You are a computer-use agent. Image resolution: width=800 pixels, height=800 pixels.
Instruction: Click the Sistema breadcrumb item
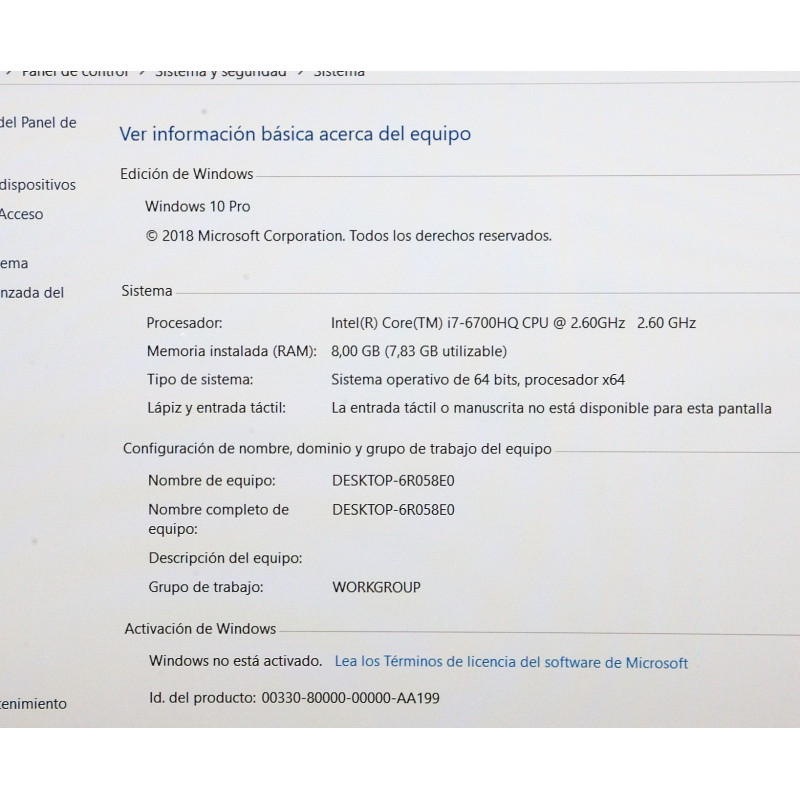pos(339,73)
